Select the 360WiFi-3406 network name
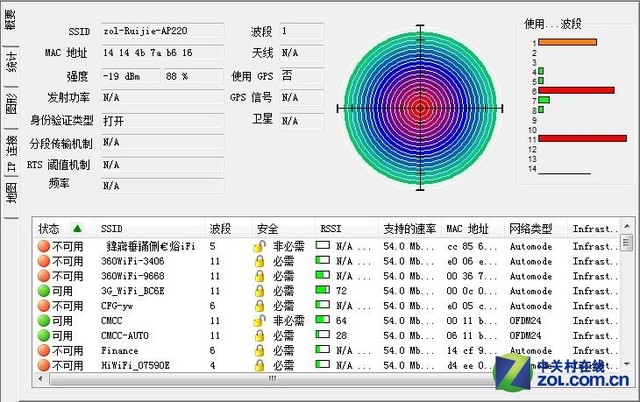Image resolution: width=640 pixels, height=402 pixels. (133, 261)
